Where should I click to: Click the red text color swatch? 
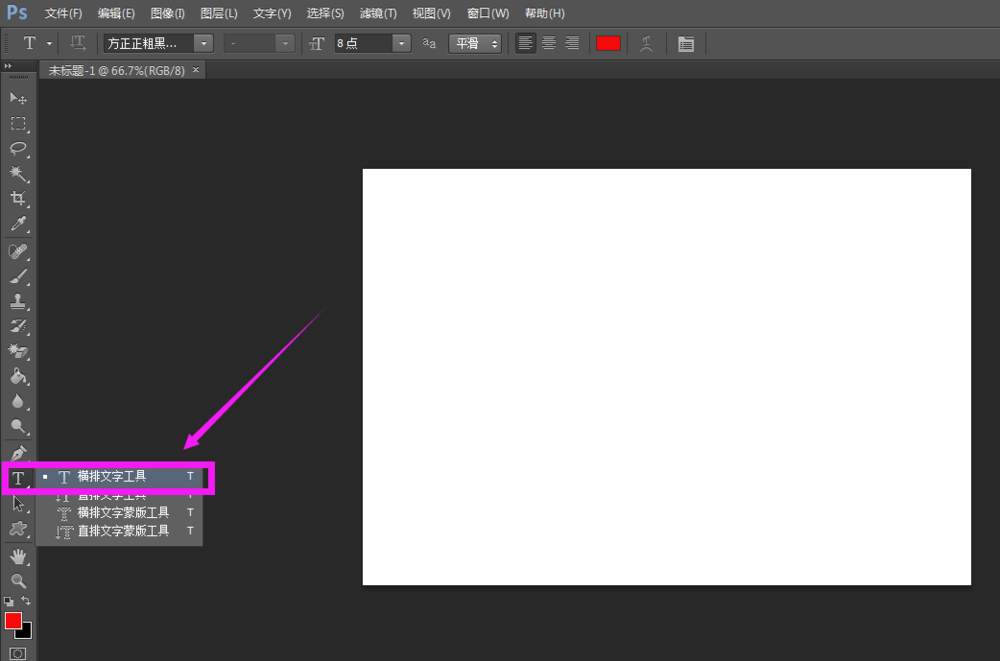tap(608, 43)
